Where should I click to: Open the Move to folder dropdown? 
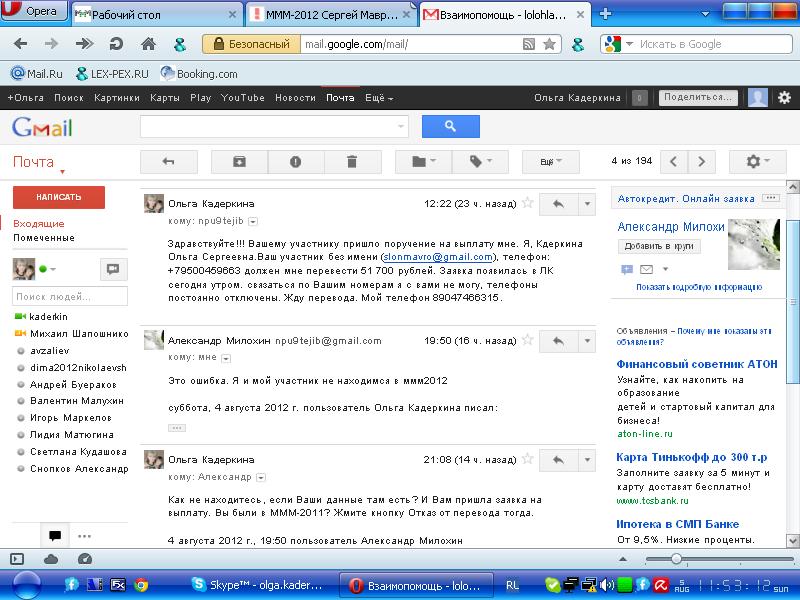click(x=423, y=162)
